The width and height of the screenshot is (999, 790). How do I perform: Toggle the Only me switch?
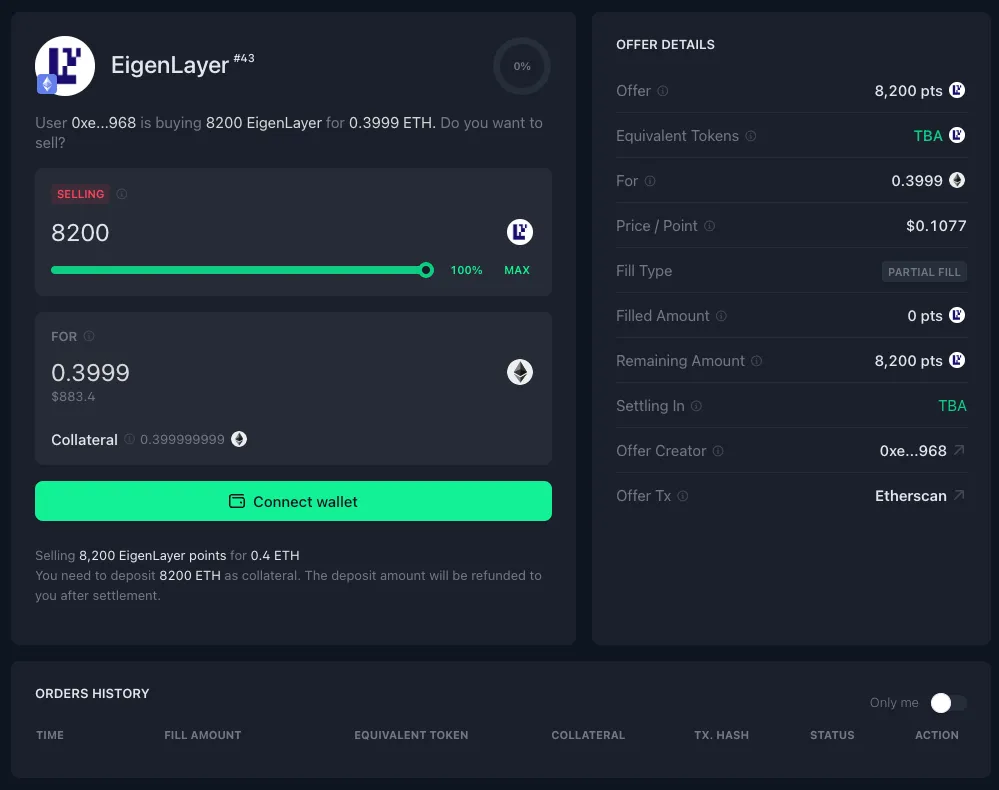[949, 703]
